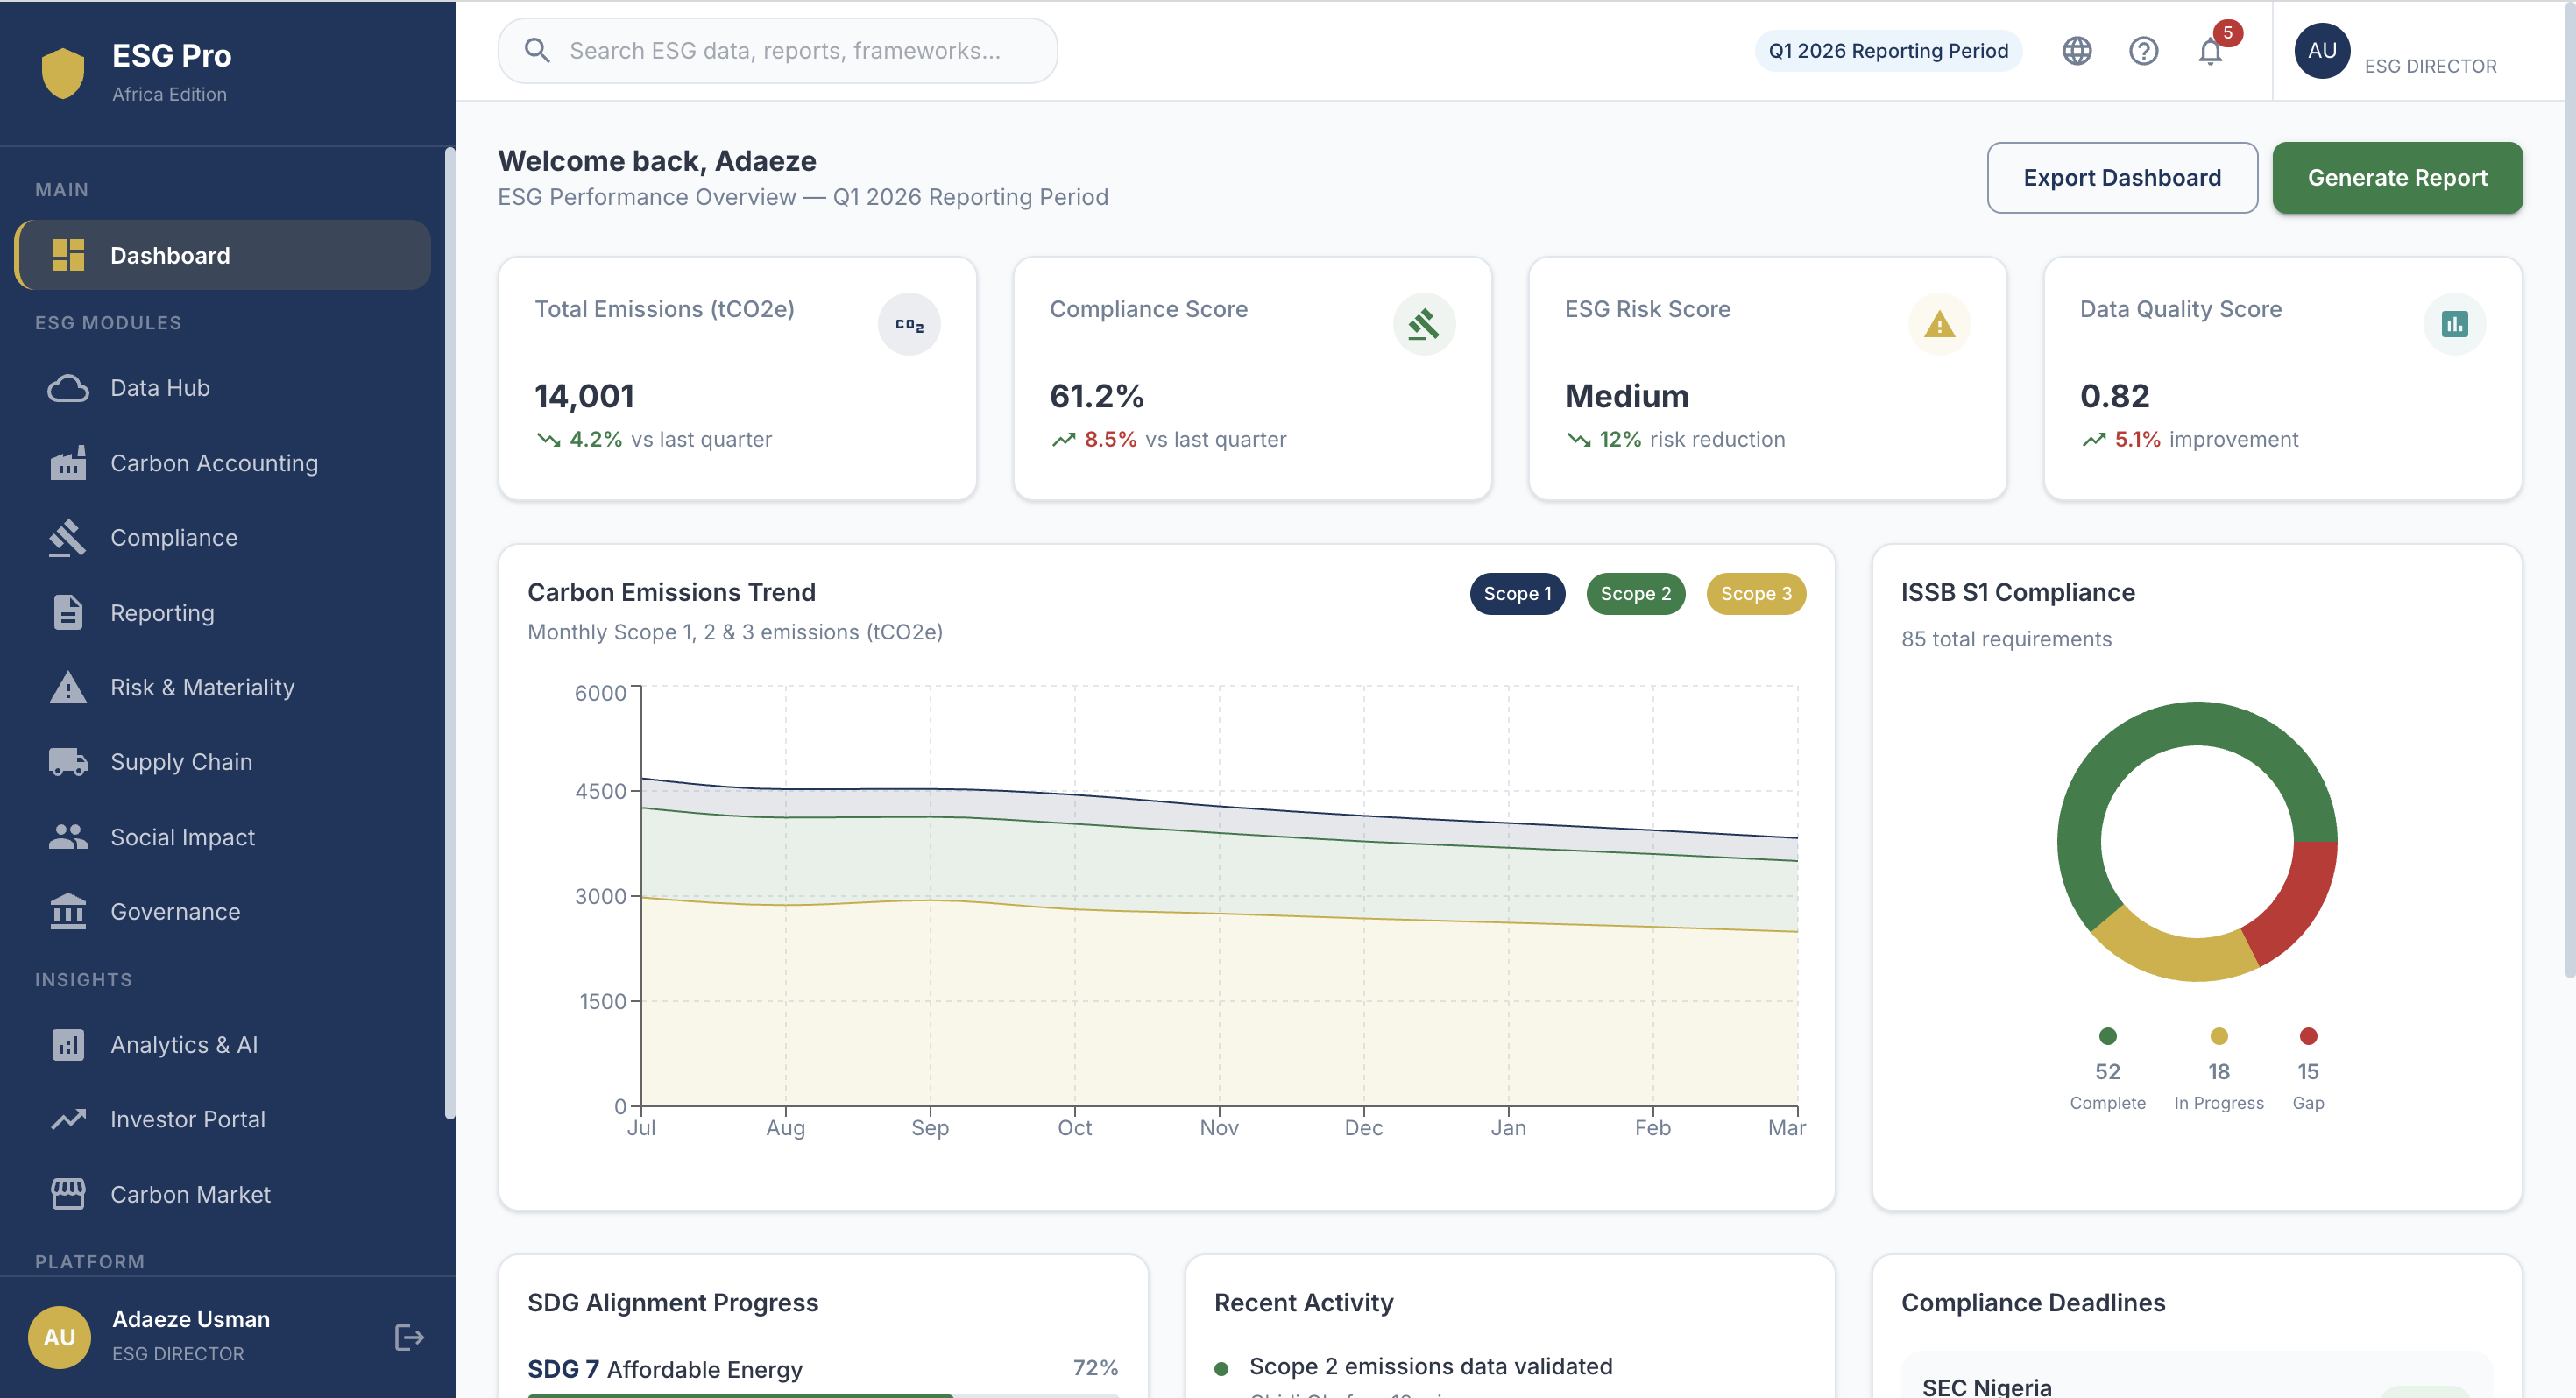The height and width of the screenshot is (1398, 2576).
Task: Select the Supply Chain truck icon
Action: [68, 761]
